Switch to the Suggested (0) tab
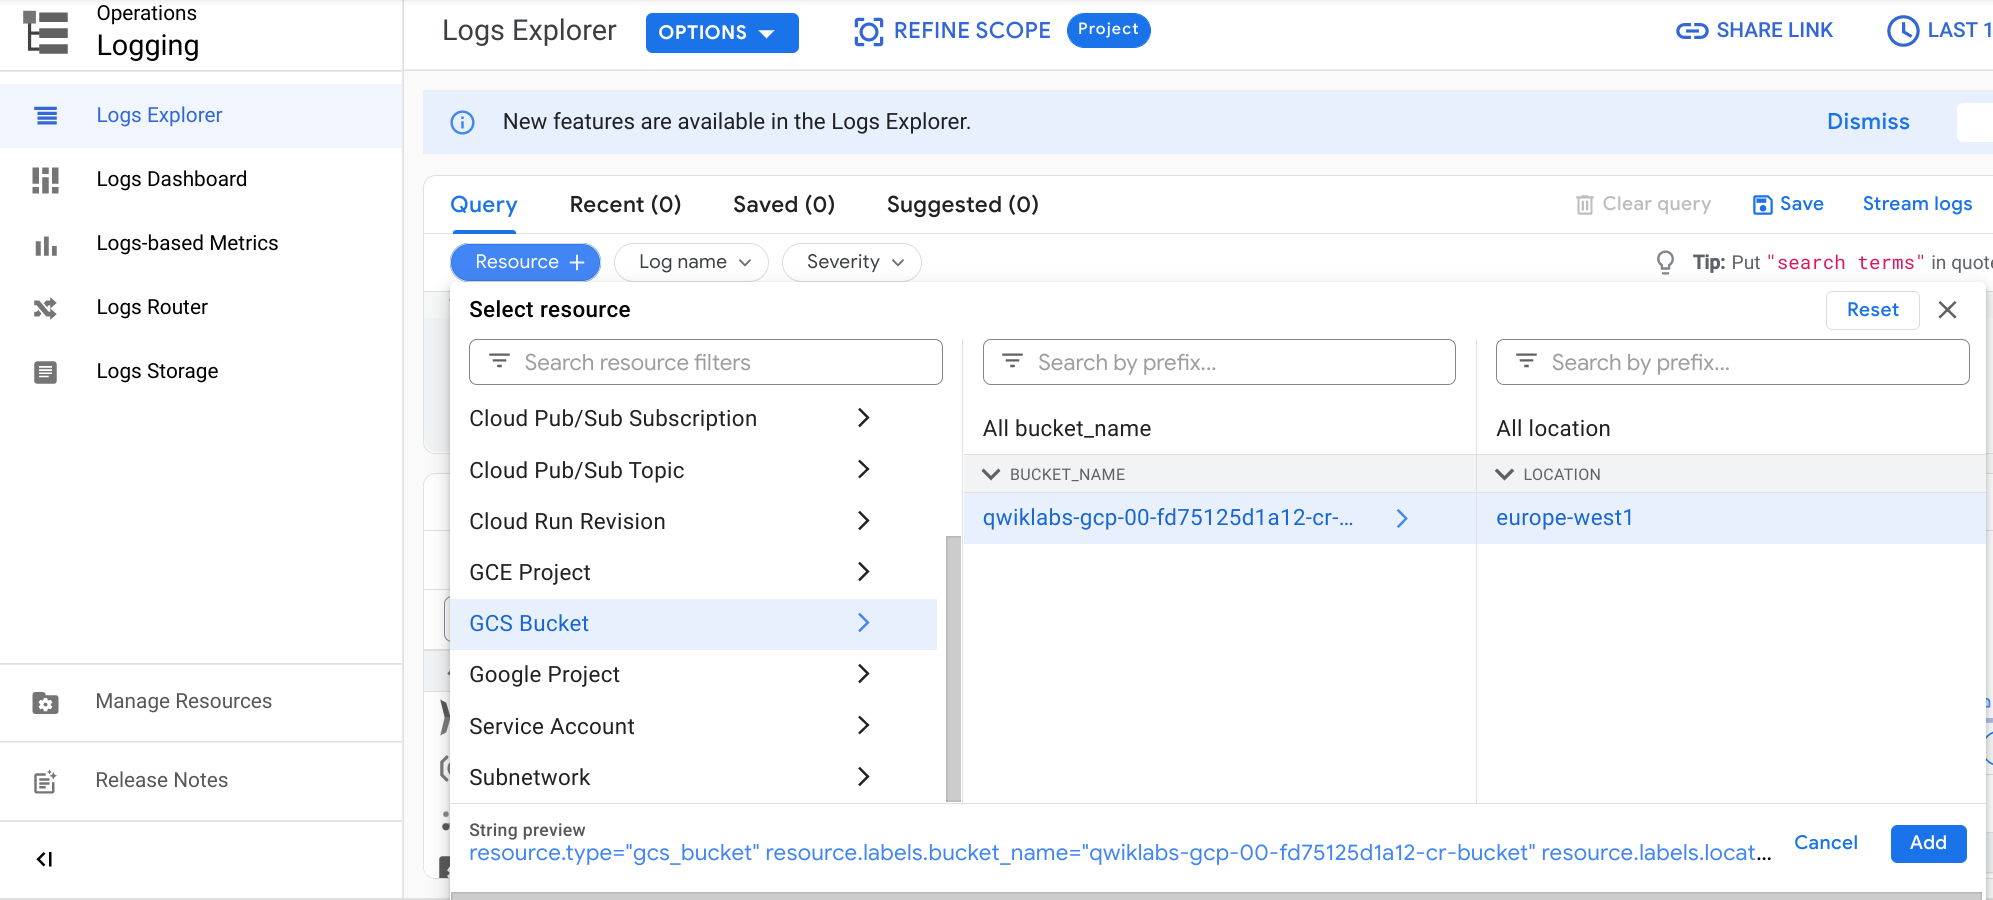This screenshot has width=1993, height=900. pyautogui.click(x=962, y=205)
